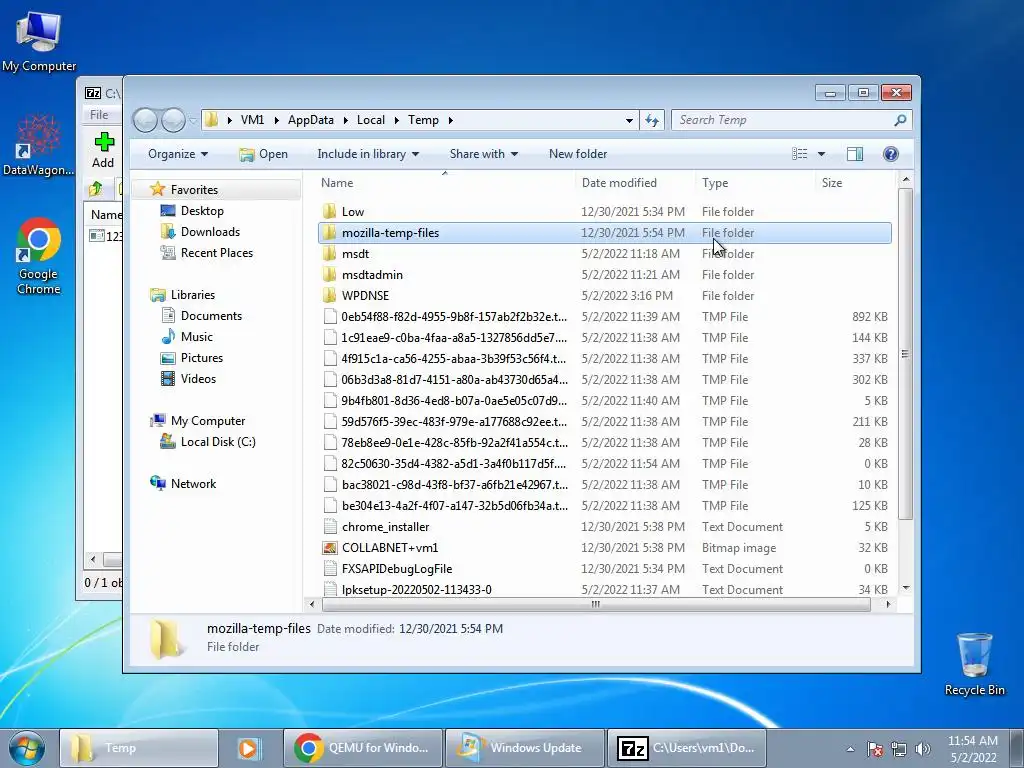Refresh the Temp folder view
The height and width of the screenshot is (768, 1024).
tap(652, 120)
